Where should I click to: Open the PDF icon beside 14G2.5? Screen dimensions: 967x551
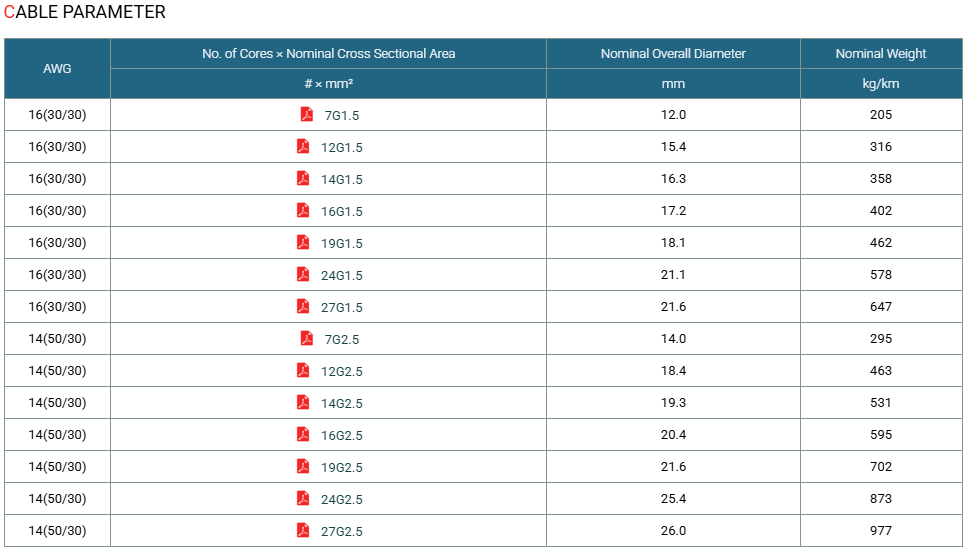303,402
